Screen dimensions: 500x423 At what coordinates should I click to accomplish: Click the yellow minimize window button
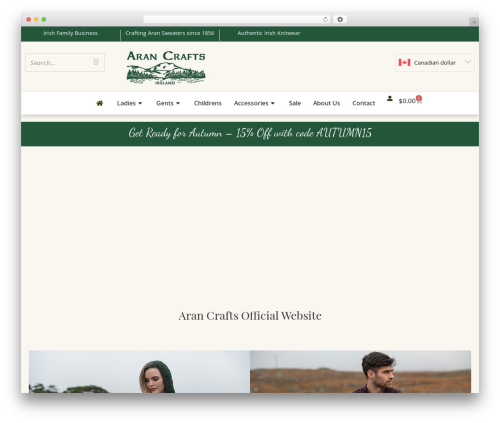pyautogui.click(x=36, y=20)
